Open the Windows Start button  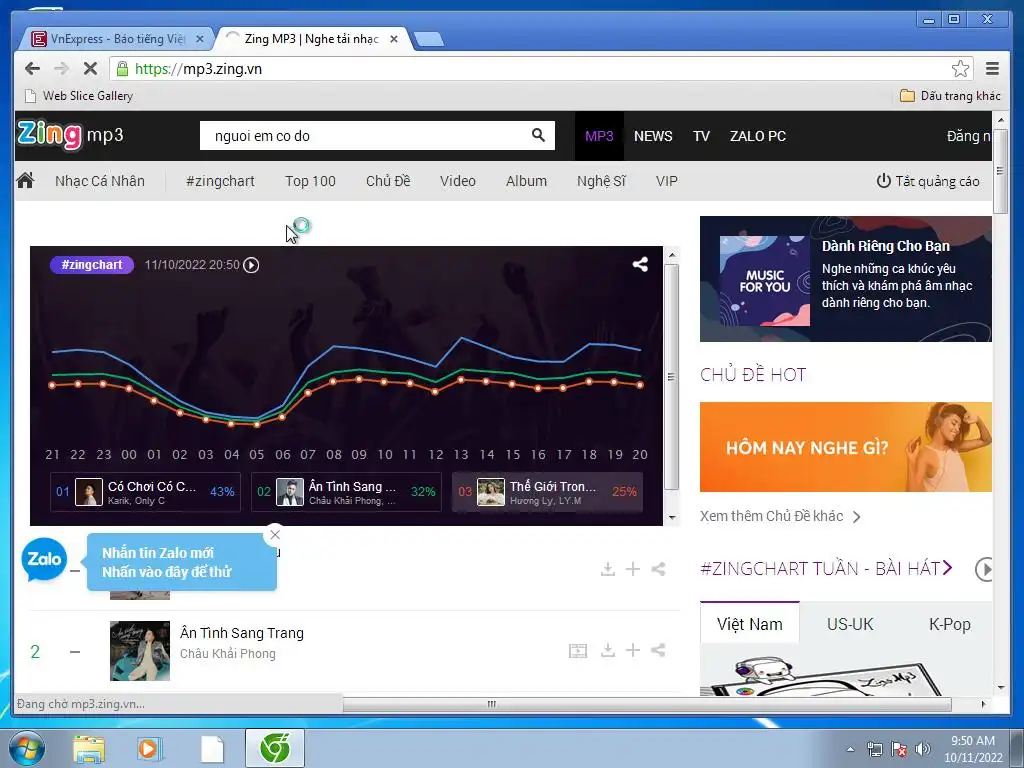tap(26, 748)
